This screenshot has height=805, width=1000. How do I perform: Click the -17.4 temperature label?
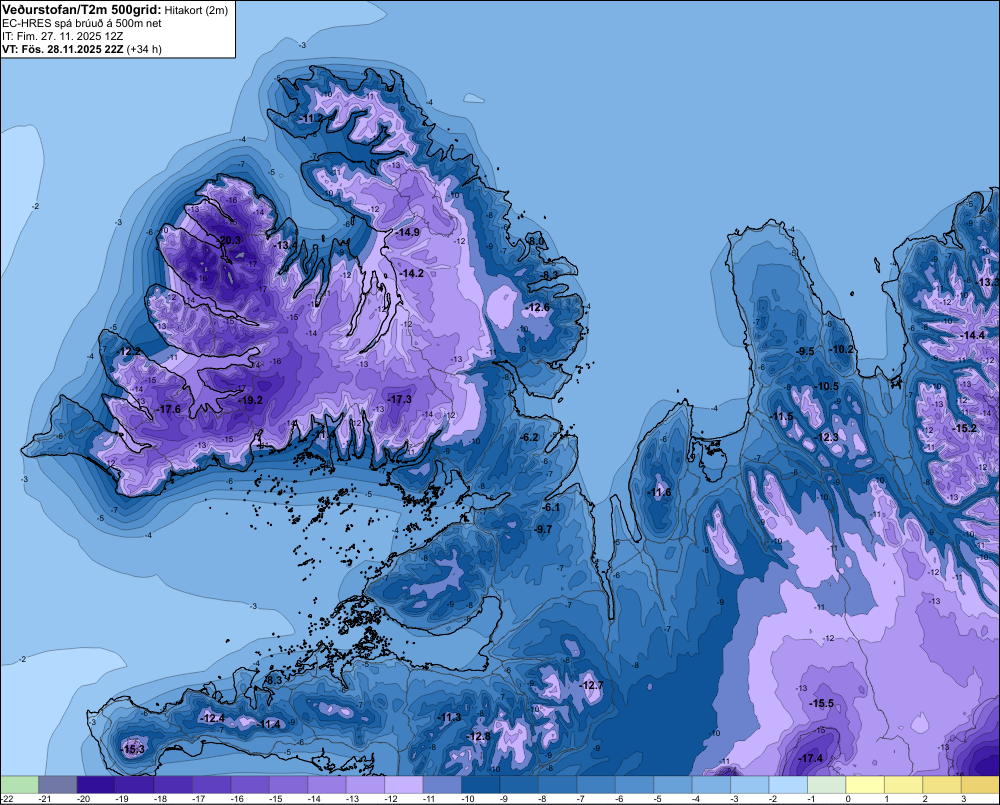(811, 758)
